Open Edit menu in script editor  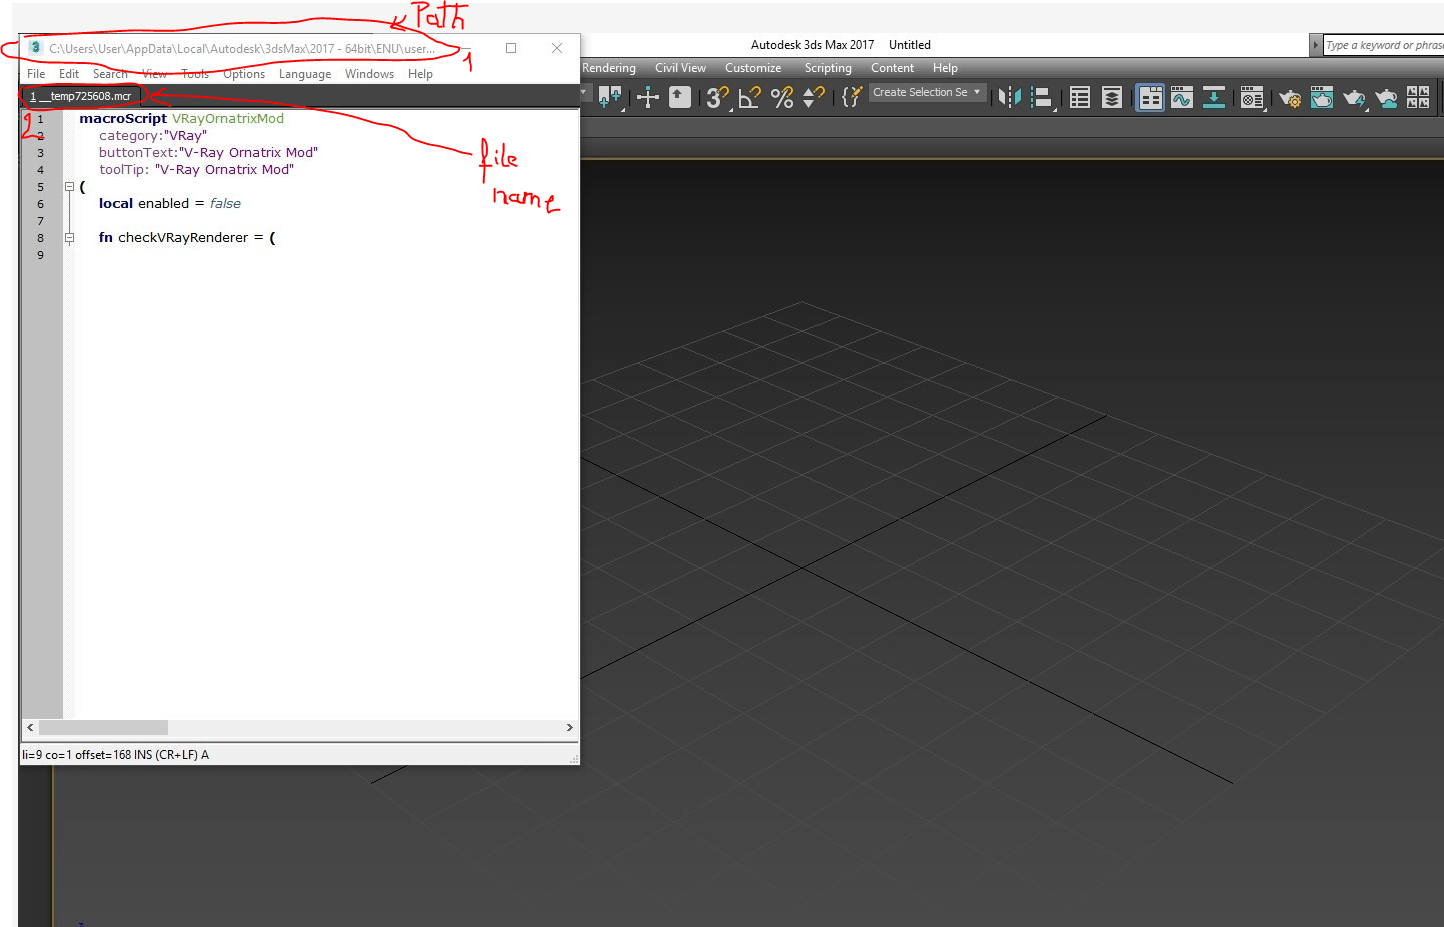pos(69,74)
